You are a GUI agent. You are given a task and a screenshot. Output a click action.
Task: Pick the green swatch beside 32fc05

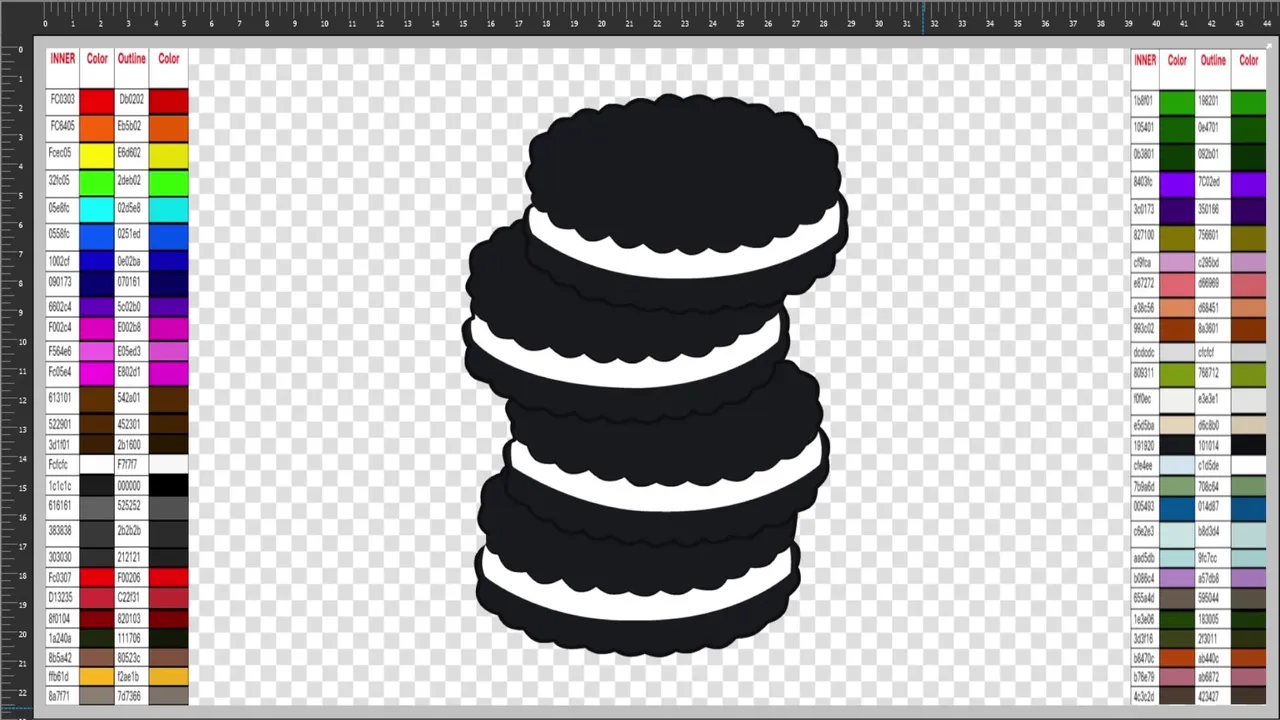coord(97,181)
